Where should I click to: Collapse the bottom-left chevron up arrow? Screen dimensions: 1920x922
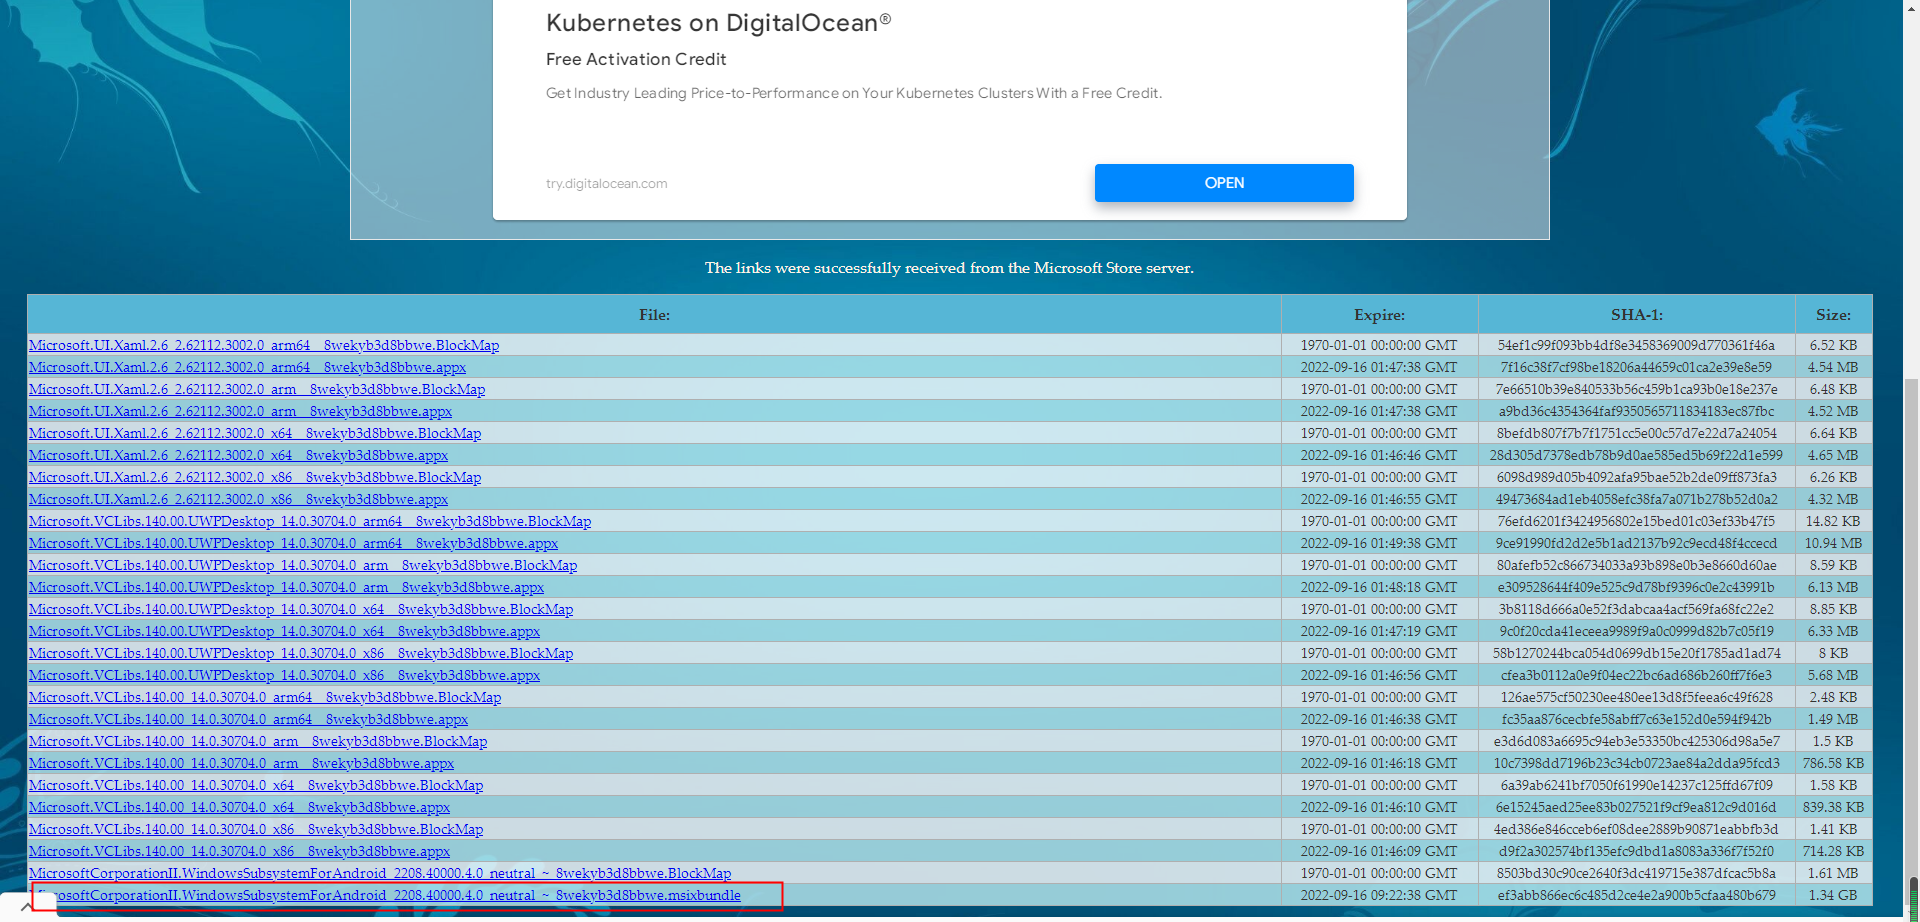point(26,907)
